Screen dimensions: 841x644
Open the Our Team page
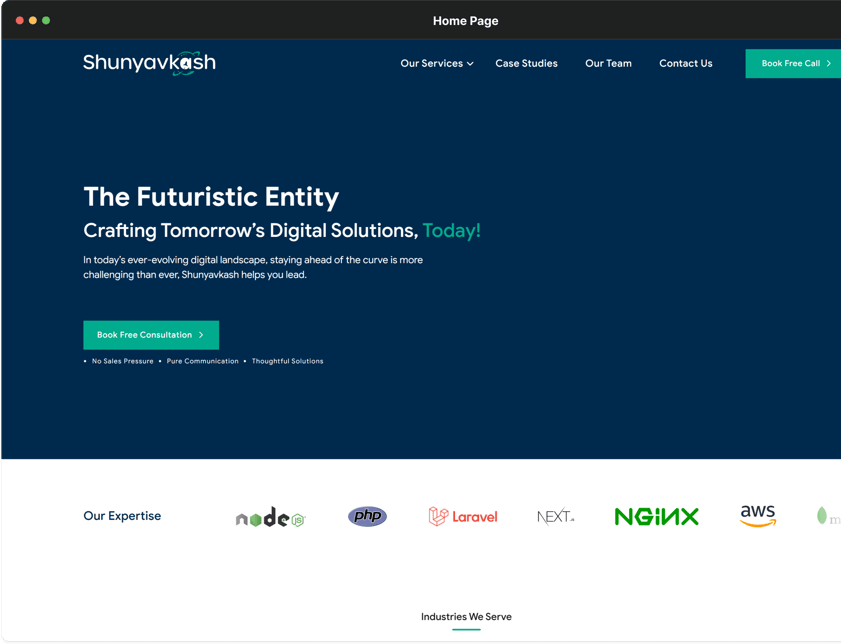pos(608,63)
